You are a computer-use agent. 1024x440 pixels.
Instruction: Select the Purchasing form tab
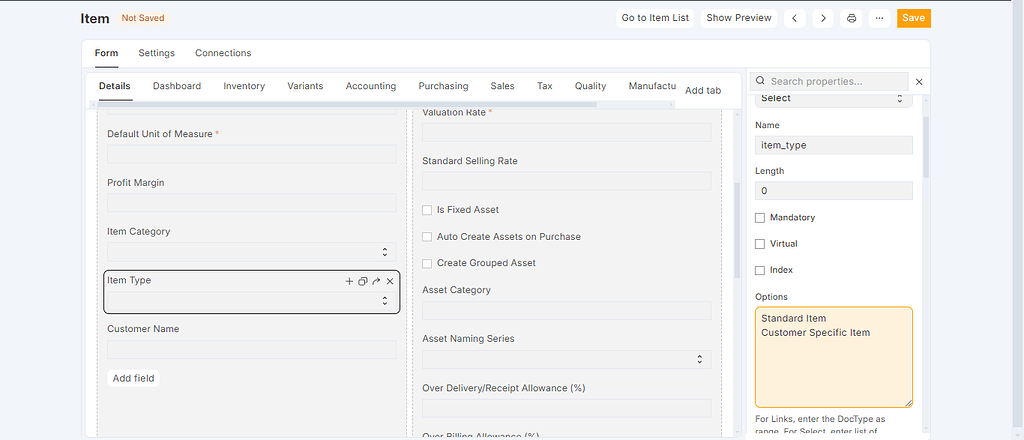point(443,86)
